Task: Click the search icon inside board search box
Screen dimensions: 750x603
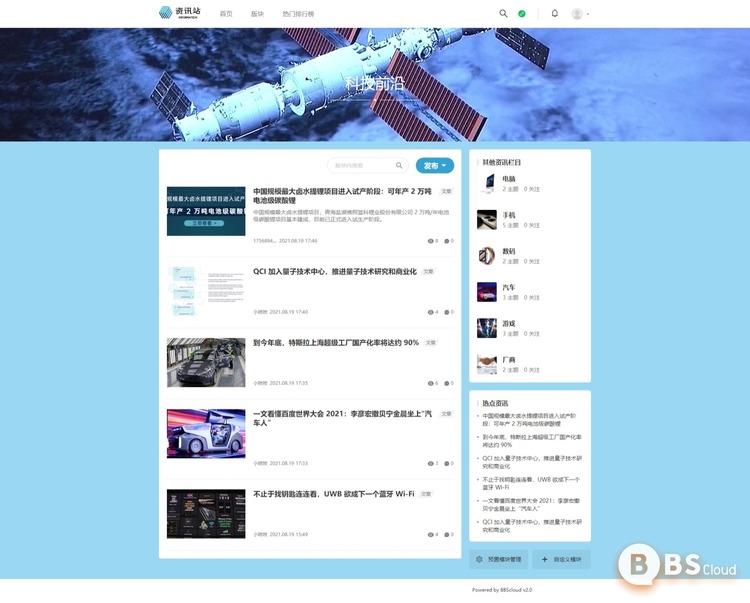Action: point(399,165)
